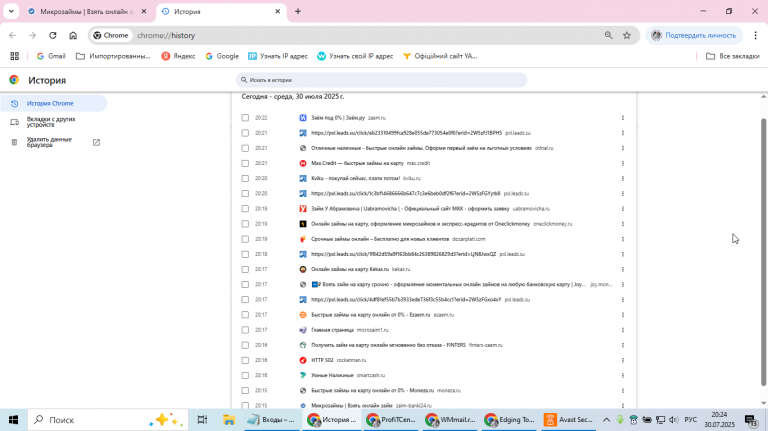Open Task View in taskbar
The image size is (768, 431).
pyautogui.click(x=202, y=420)
